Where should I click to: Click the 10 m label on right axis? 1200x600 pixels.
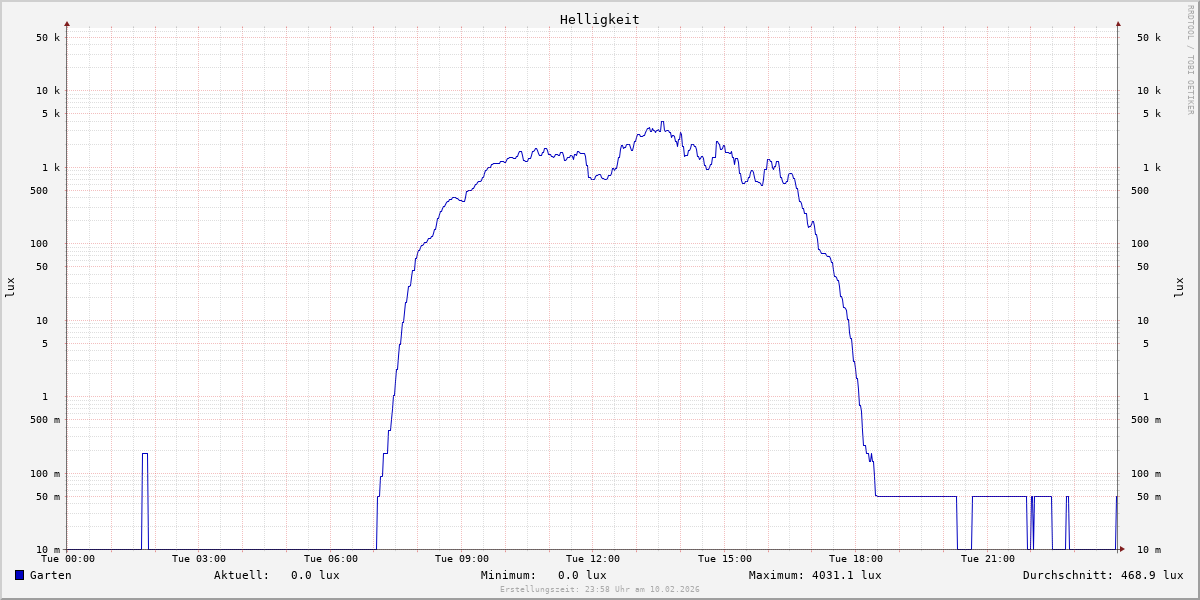coord(1149,550)
